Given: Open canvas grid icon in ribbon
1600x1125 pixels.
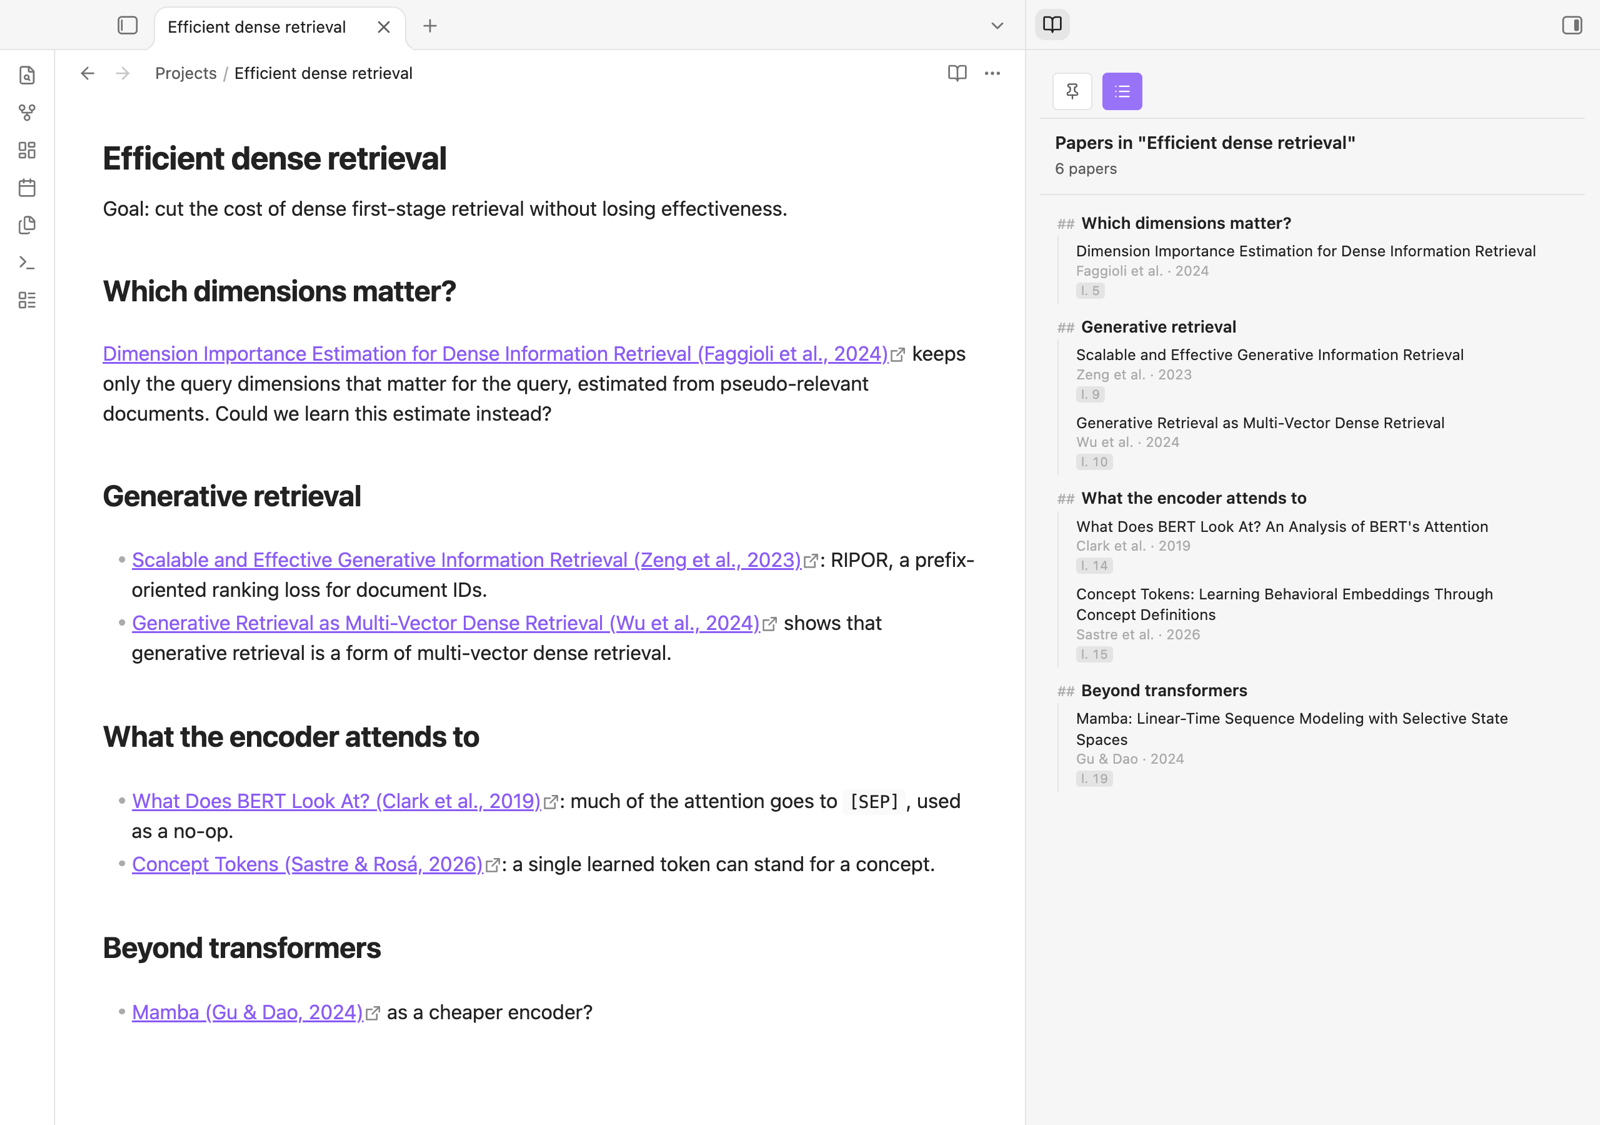Looking at the screenshot, I should [27, 150].
